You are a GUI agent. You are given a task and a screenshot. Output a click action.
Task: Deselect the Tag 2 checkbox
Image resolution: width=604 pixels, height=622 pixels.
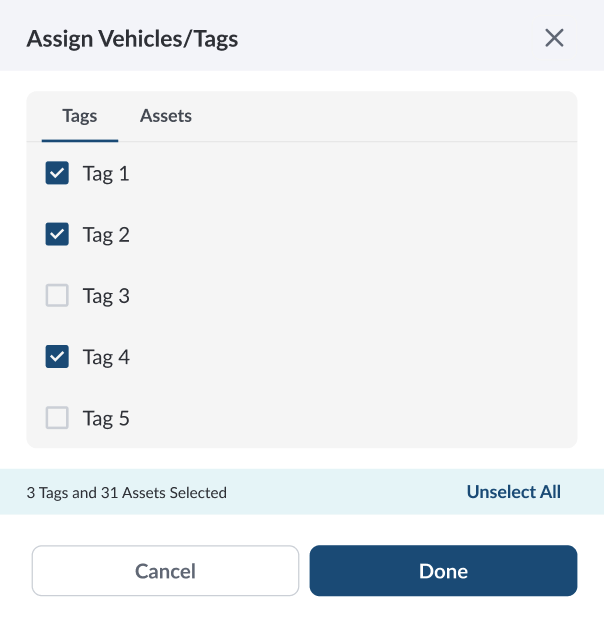(x=57, y=235)
